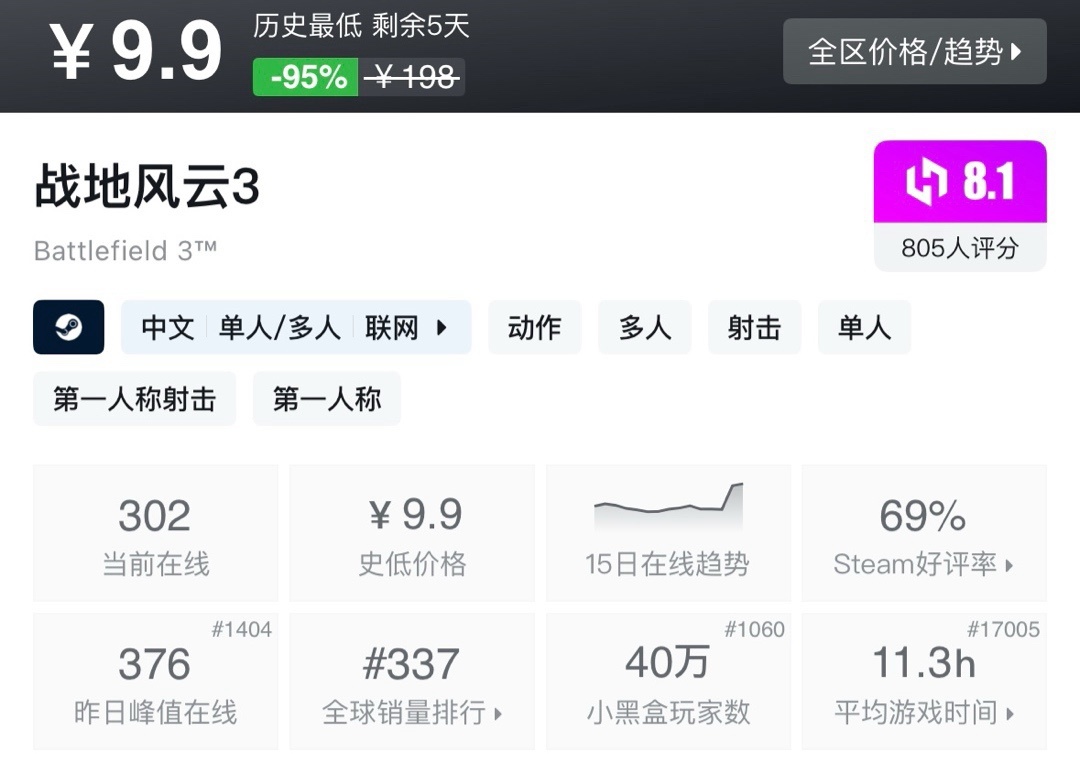Tap the Heybox score logo icon
1080x763 pixels.
point(925,182)
